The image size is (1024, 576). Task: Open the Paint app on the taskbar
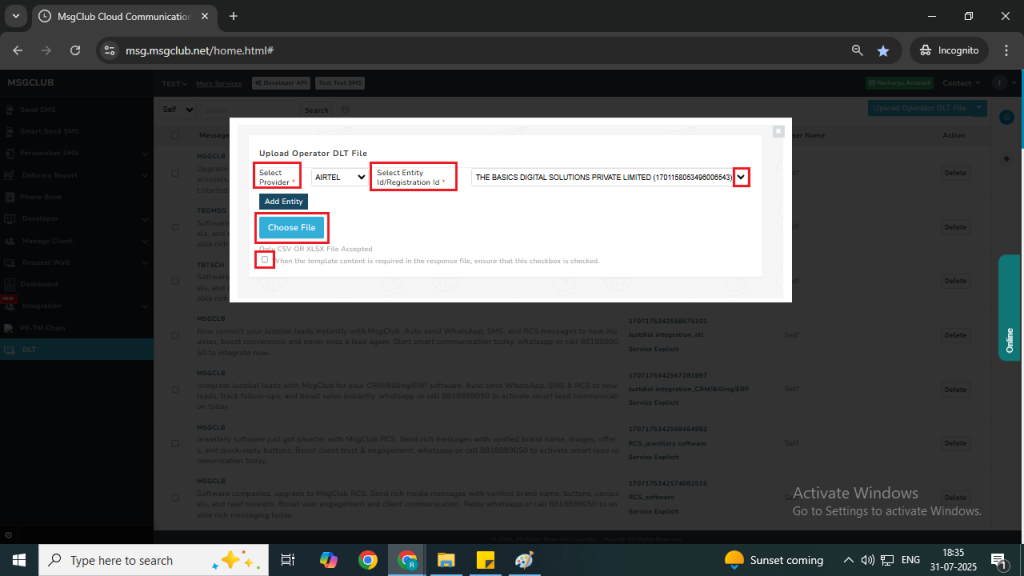[x=524, y=560]
